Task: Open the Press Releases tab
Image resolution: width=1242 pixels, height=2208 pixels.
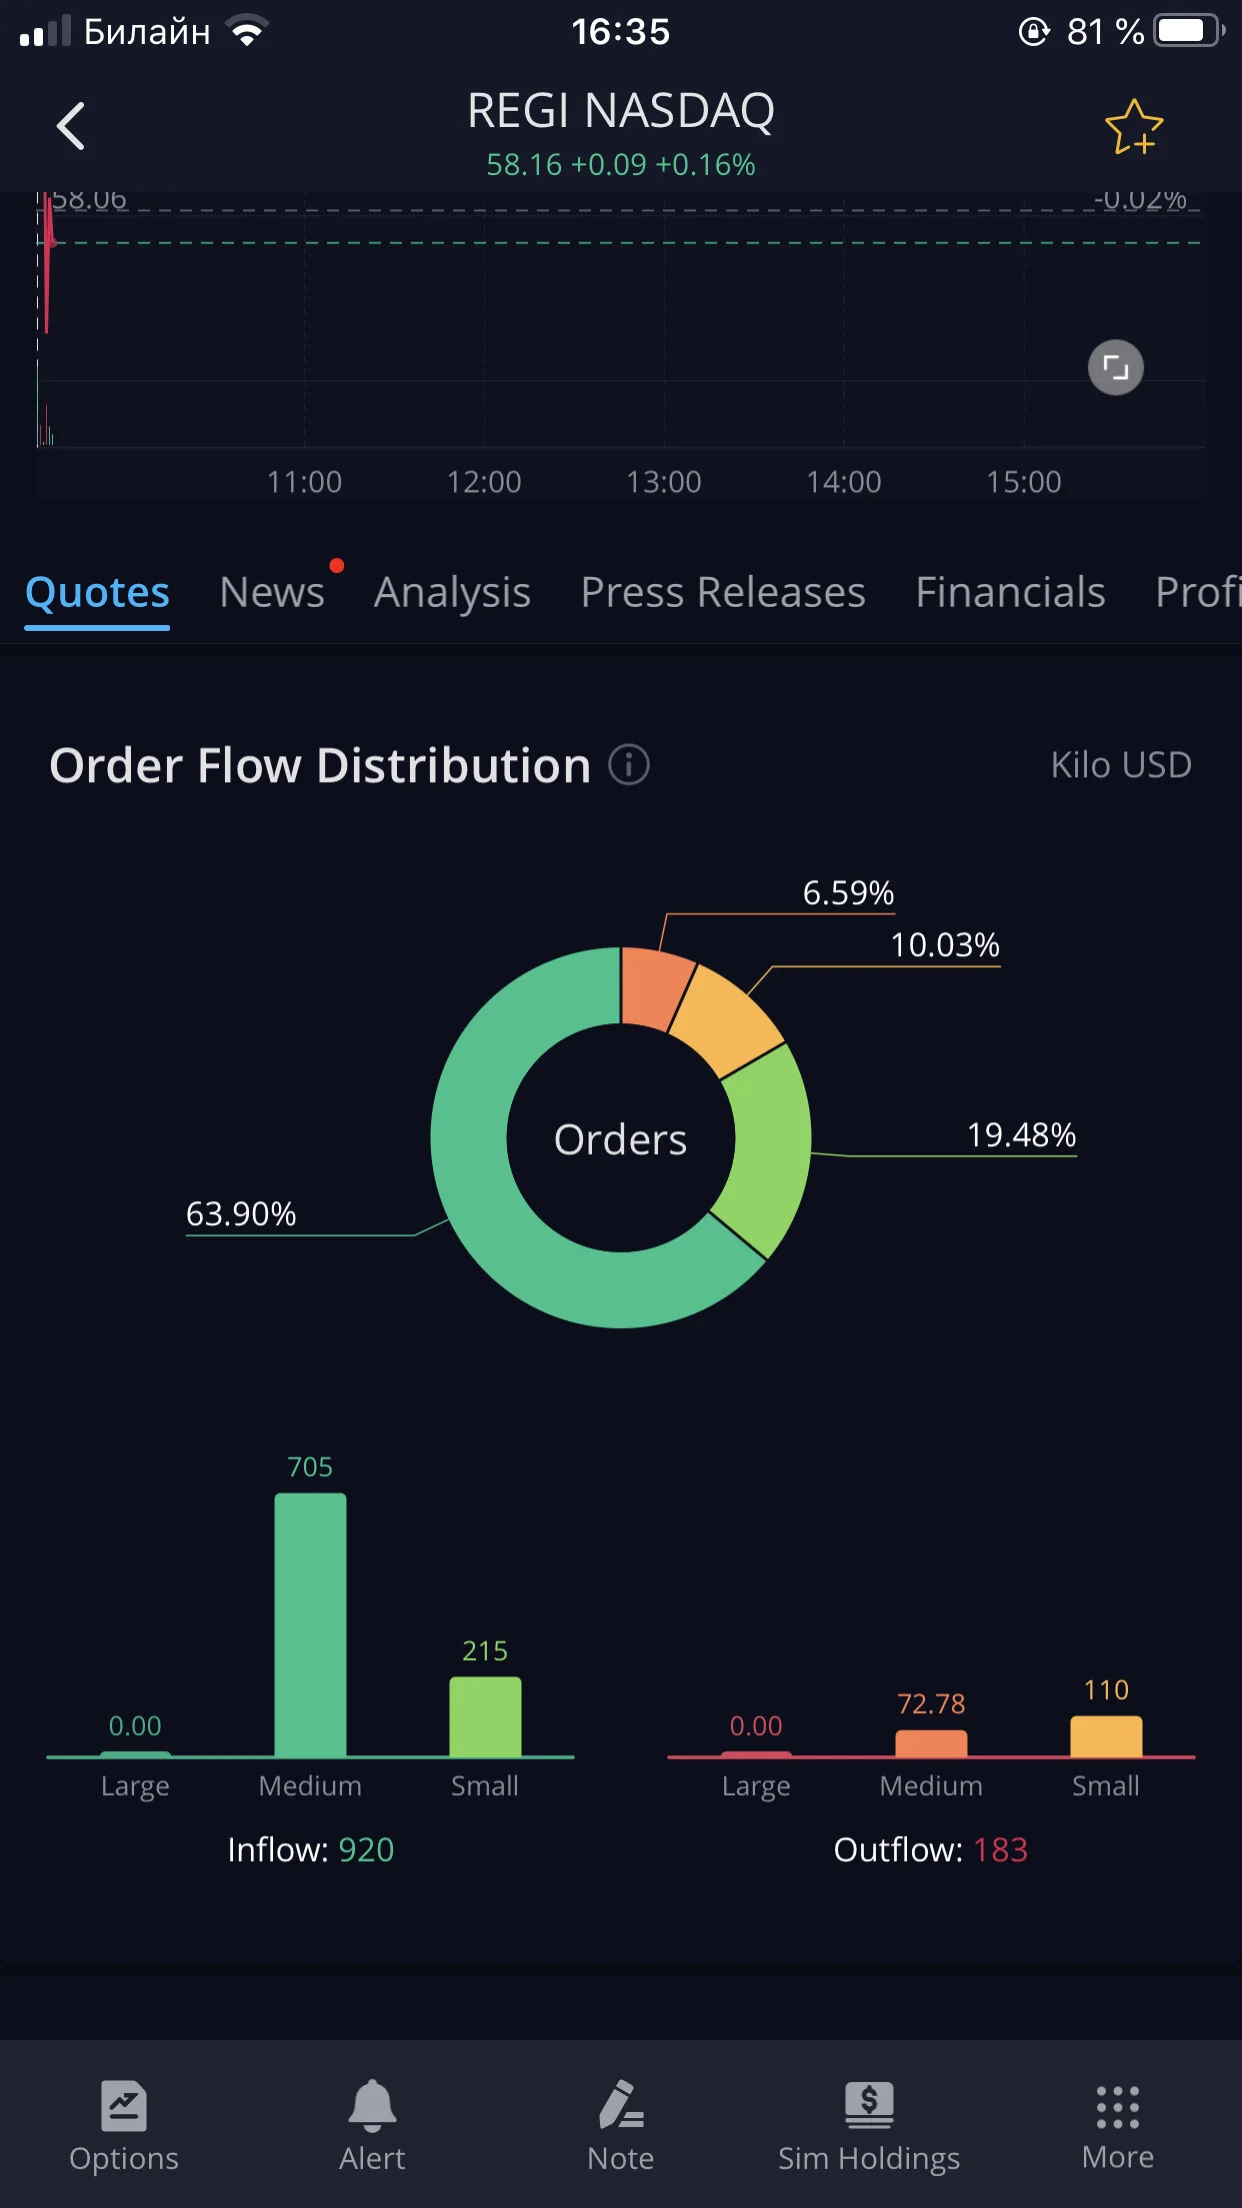Action: coord(723,592)
